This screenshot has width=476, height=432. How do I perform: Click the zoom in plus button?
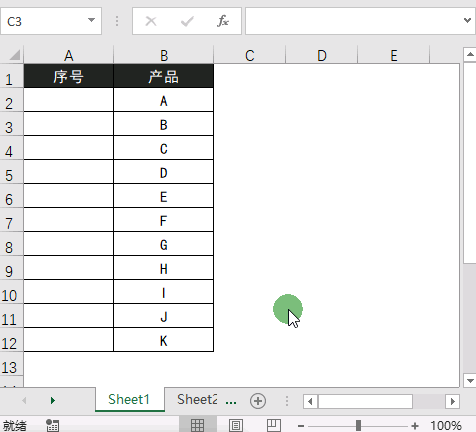[415, 426]
